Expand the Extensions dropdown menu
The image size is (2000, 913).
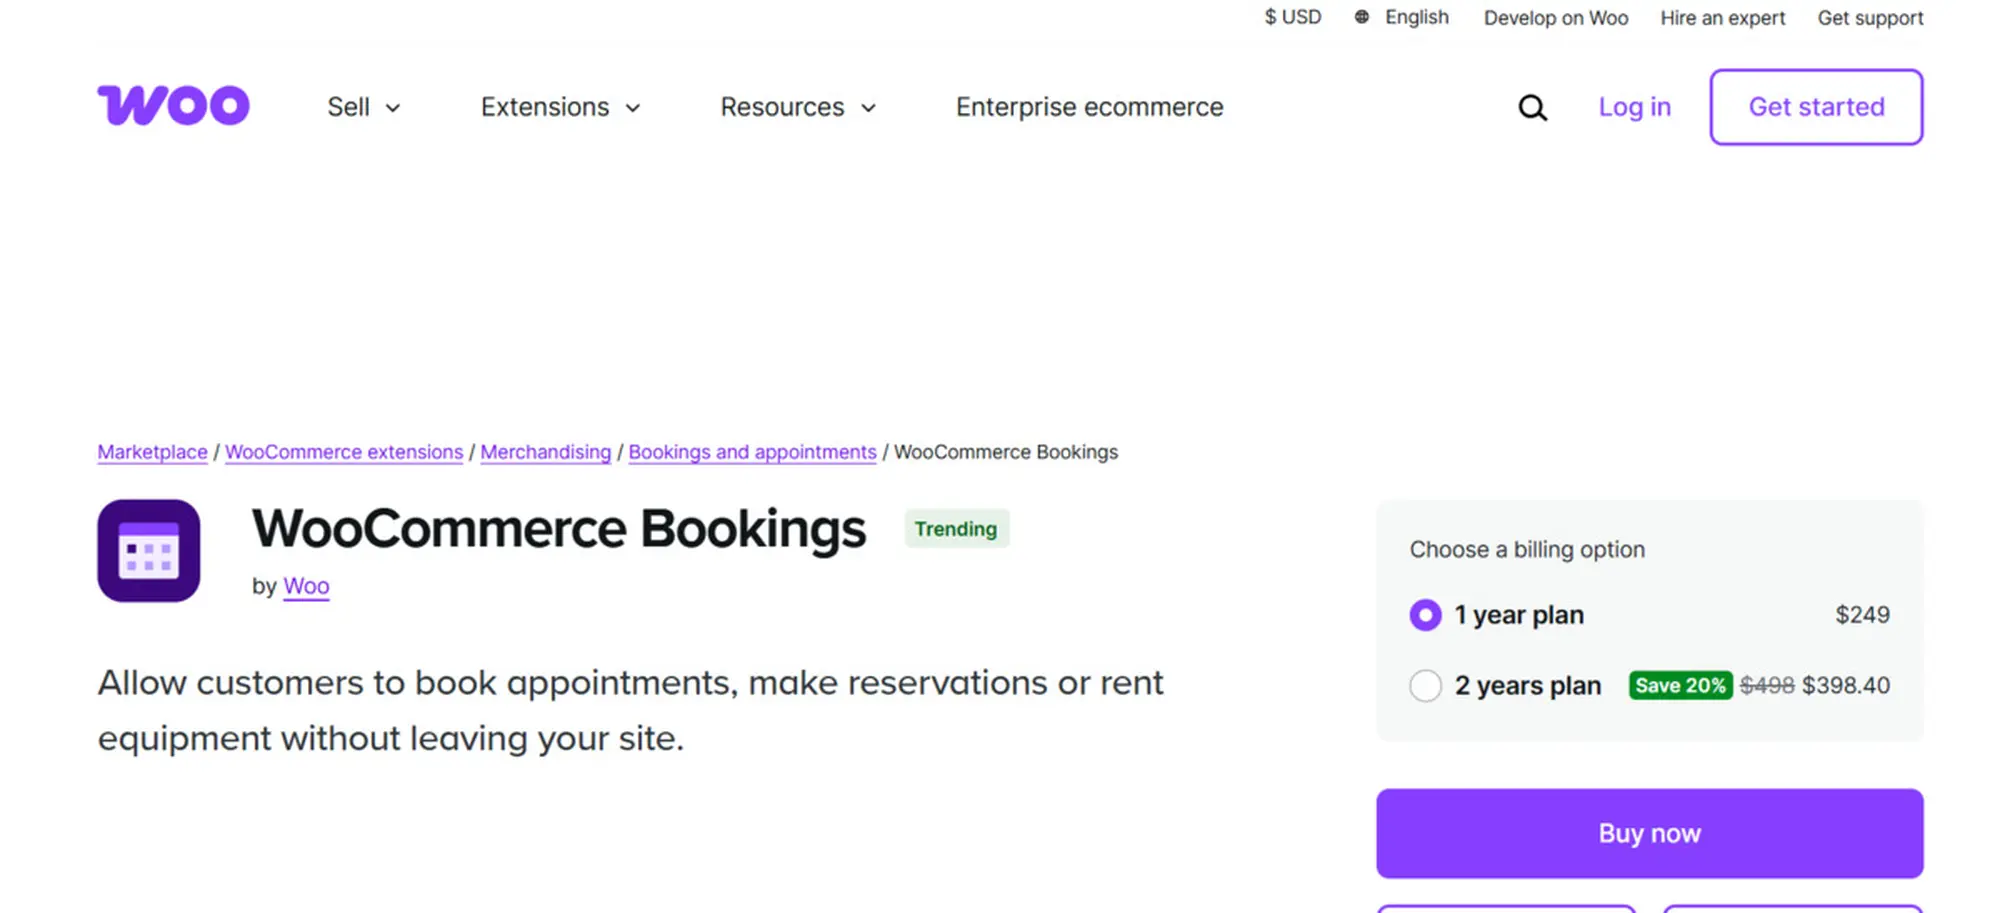[560, 107]
